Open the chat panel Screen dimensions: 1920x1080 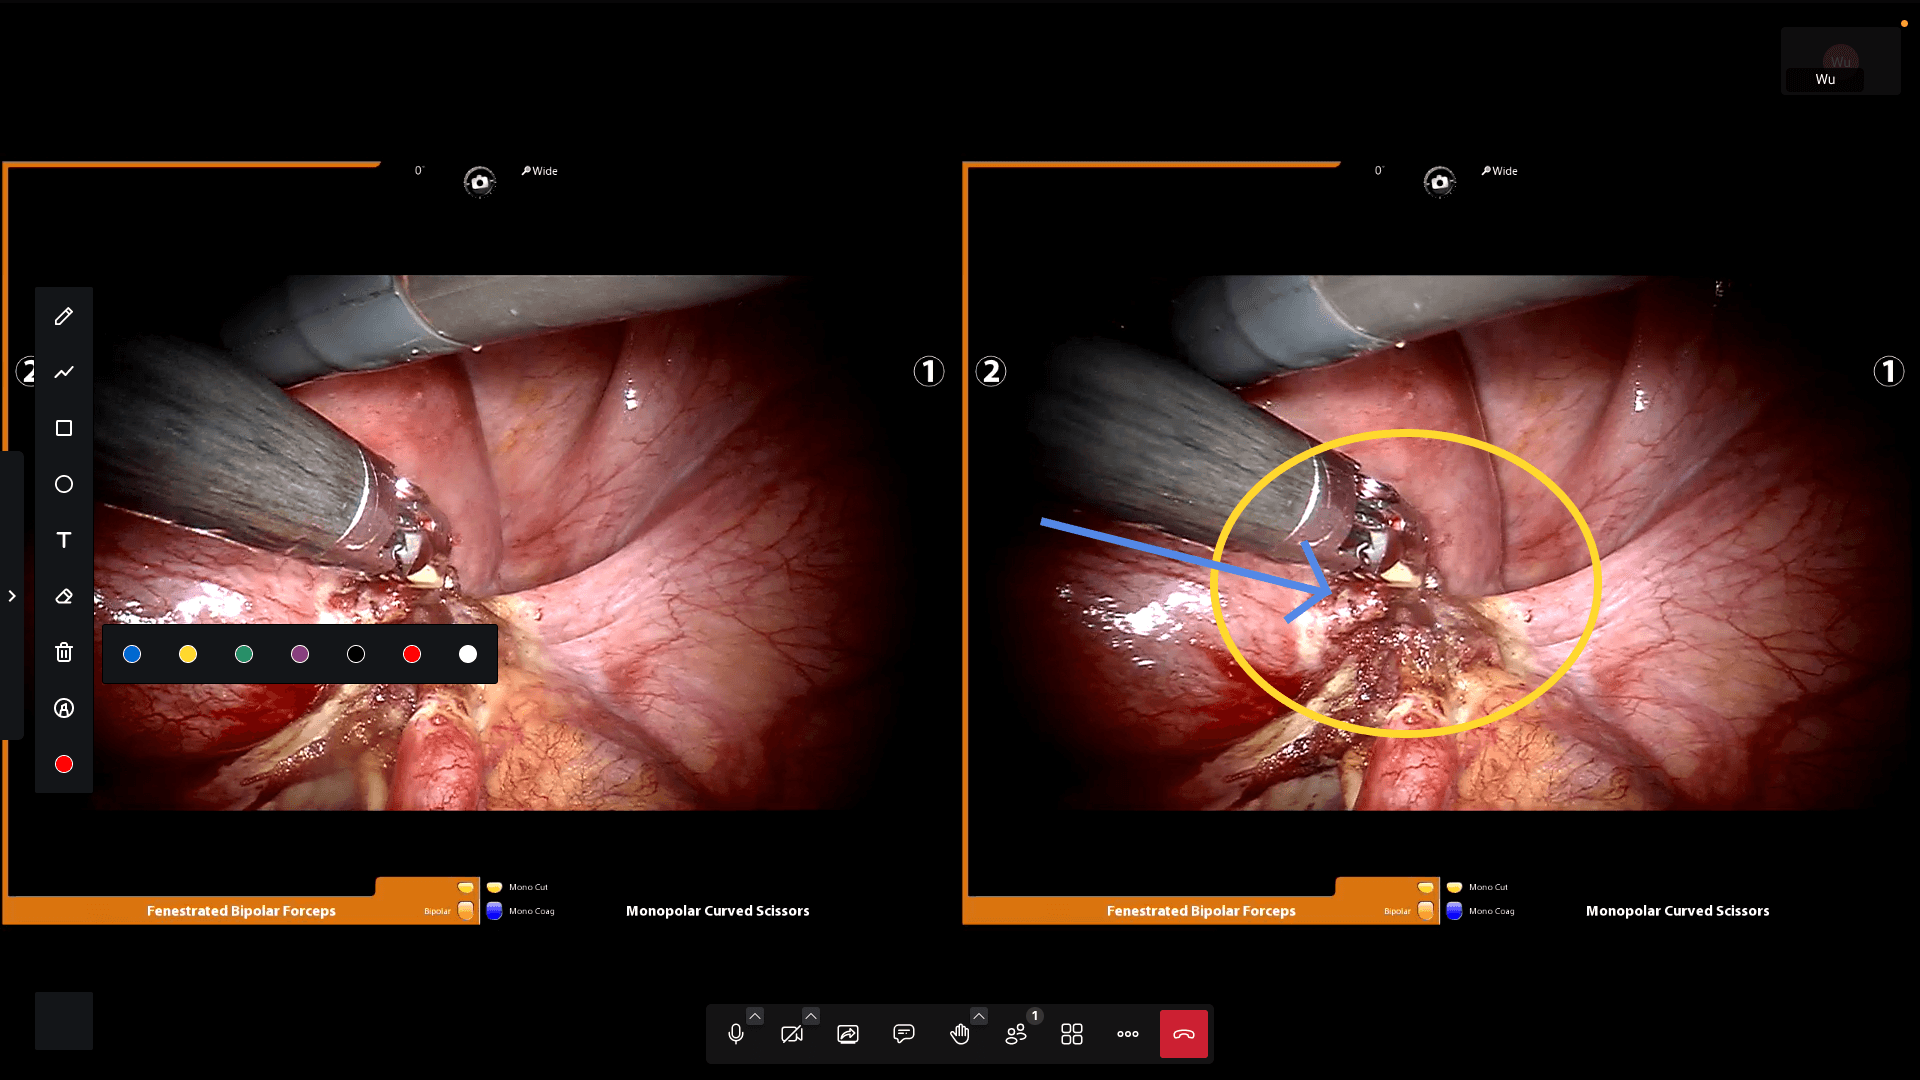coord(904,1034)
